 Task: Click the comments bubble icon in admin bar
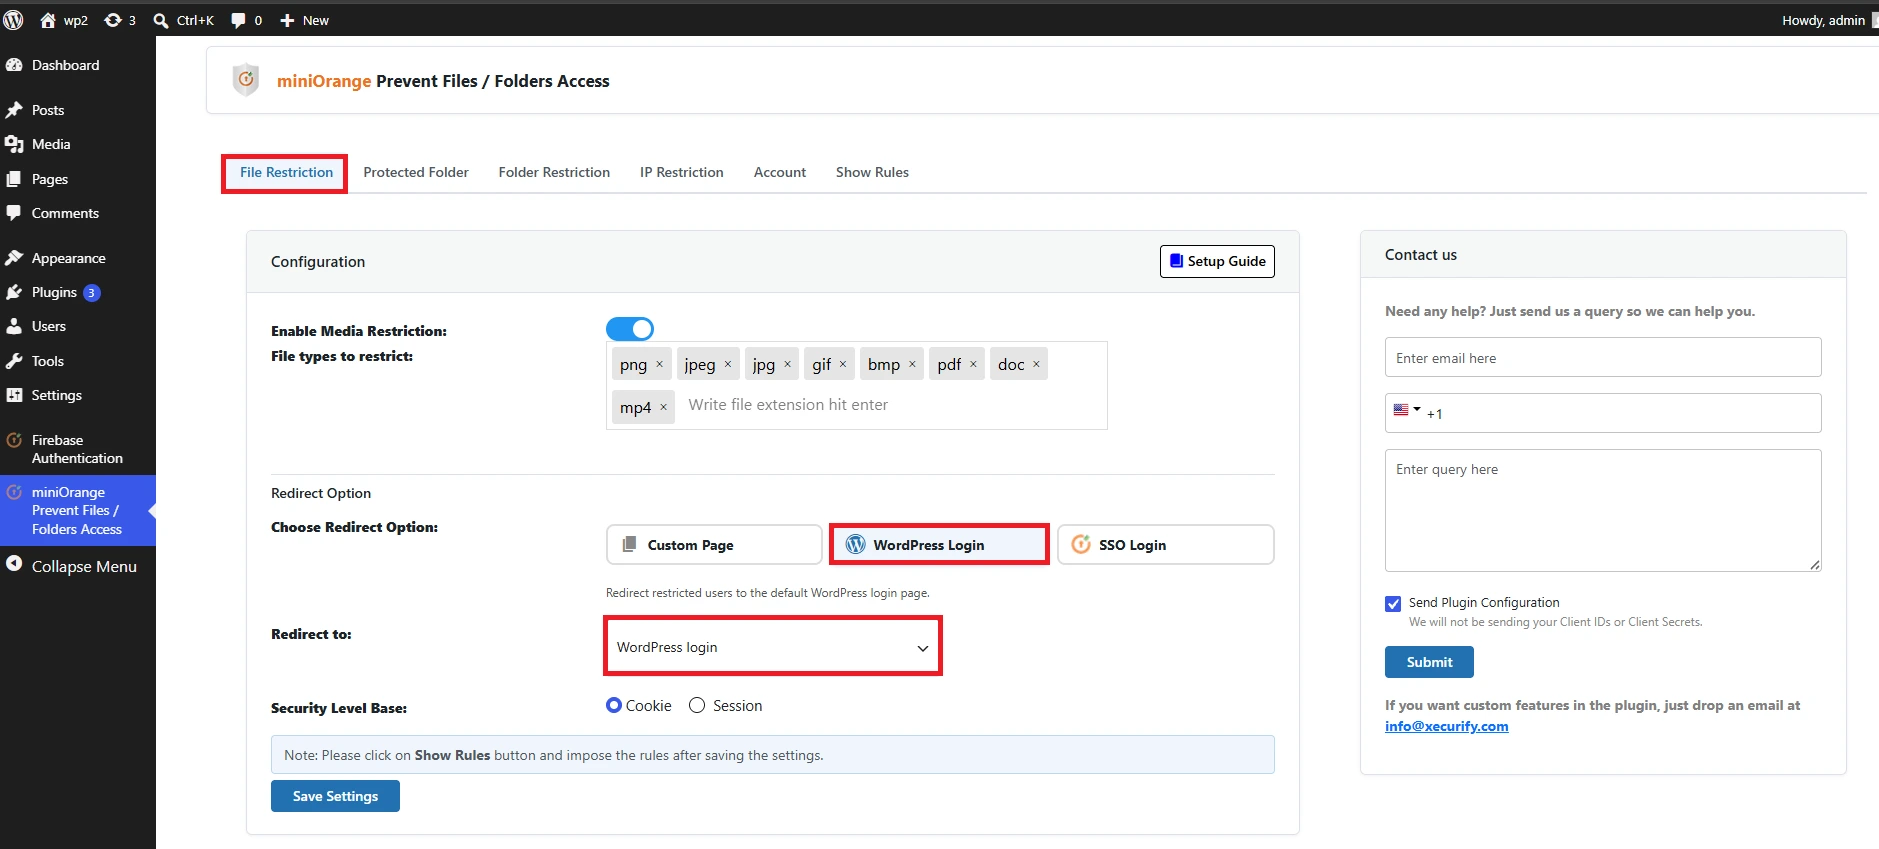coord(238,20)
